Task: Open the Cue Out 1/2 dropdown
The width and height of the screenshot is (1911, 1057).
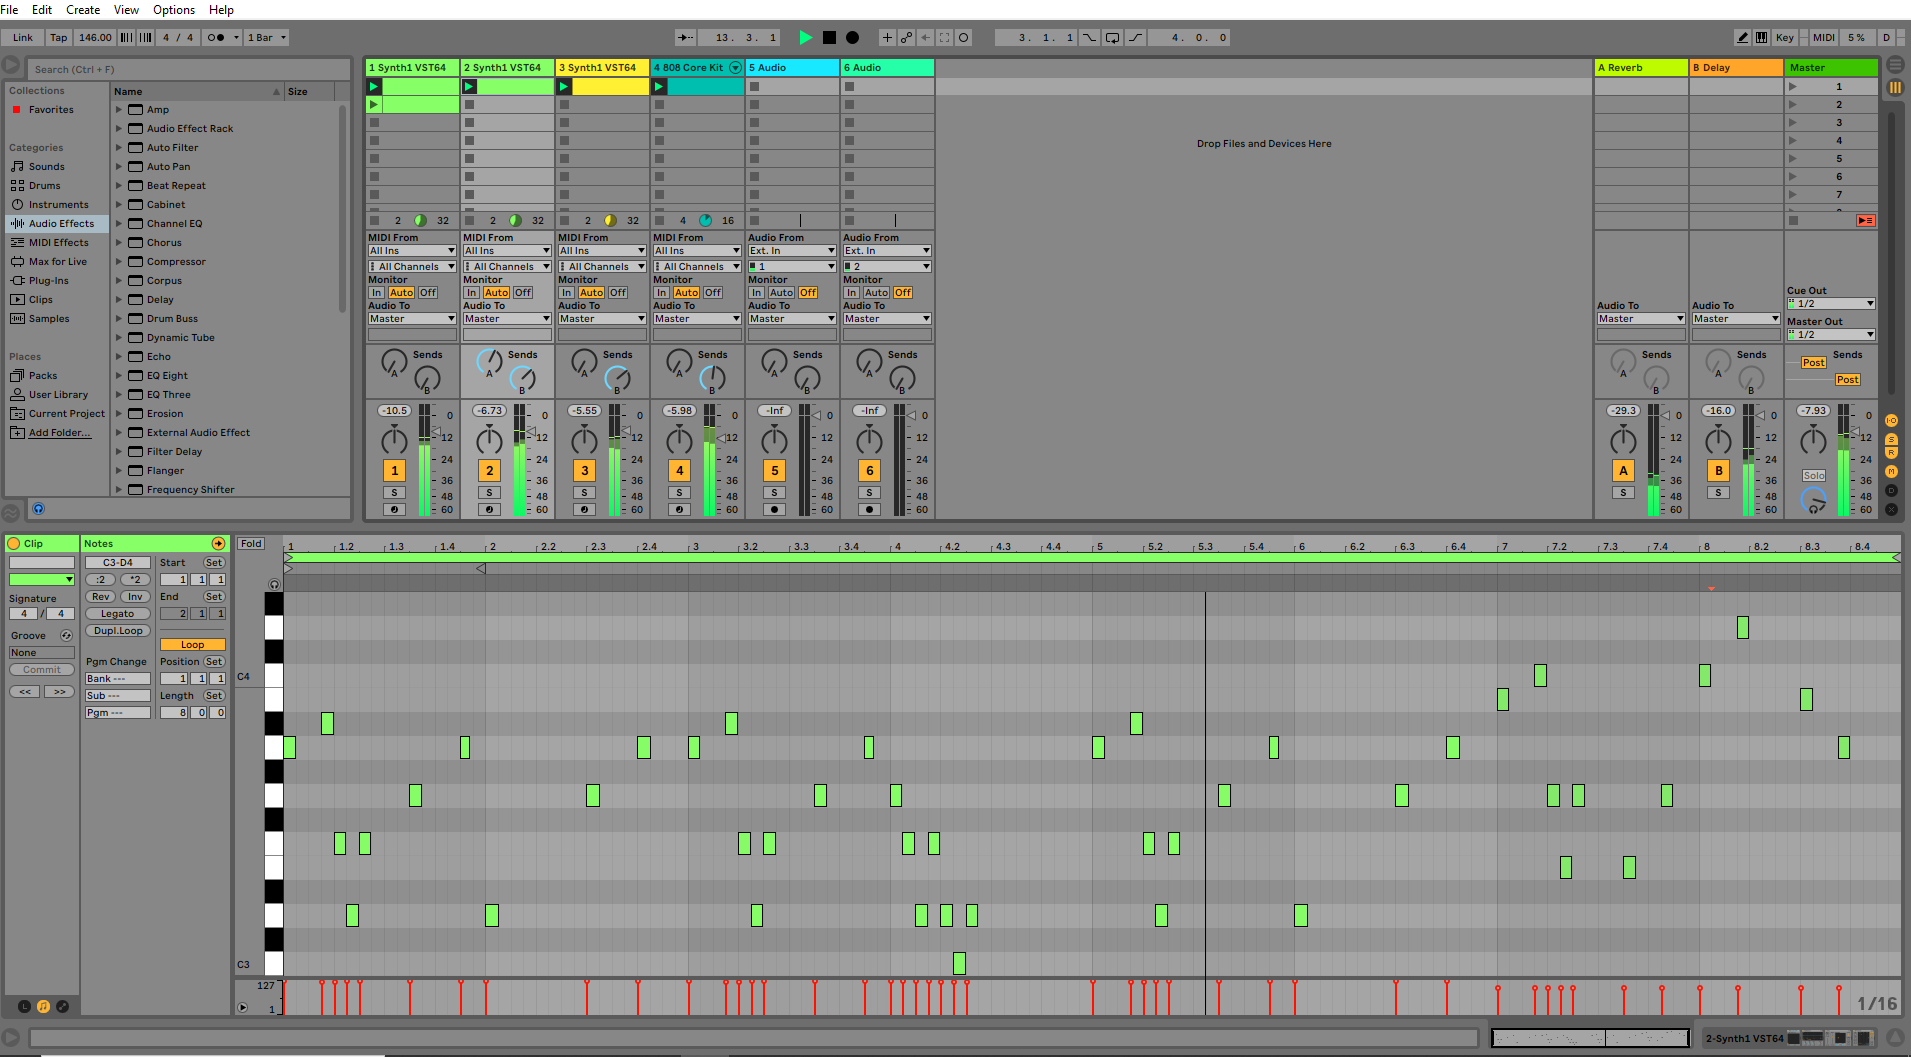Action: 1831,303
